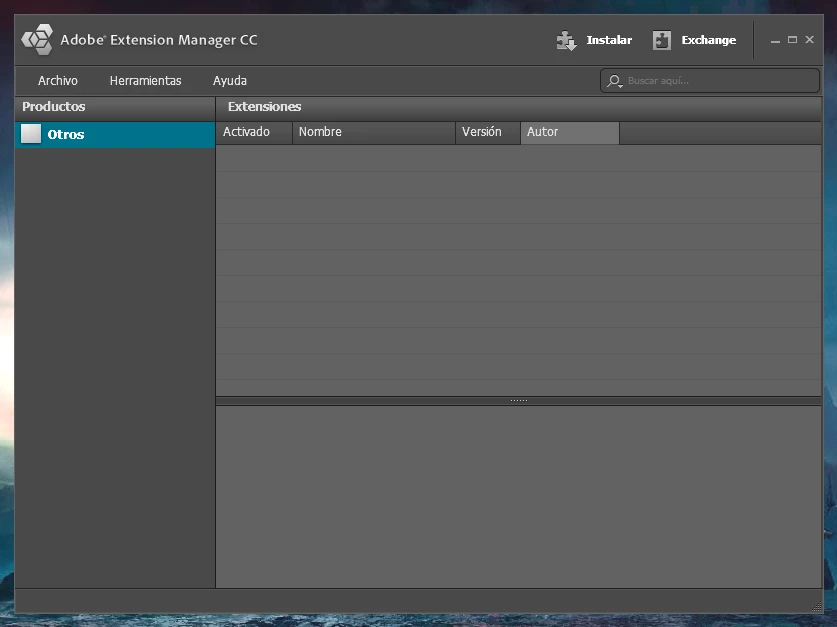Select the Otros product entry
Image resolution: width=837 pixels, height=627 pixels.
[115, 134]
